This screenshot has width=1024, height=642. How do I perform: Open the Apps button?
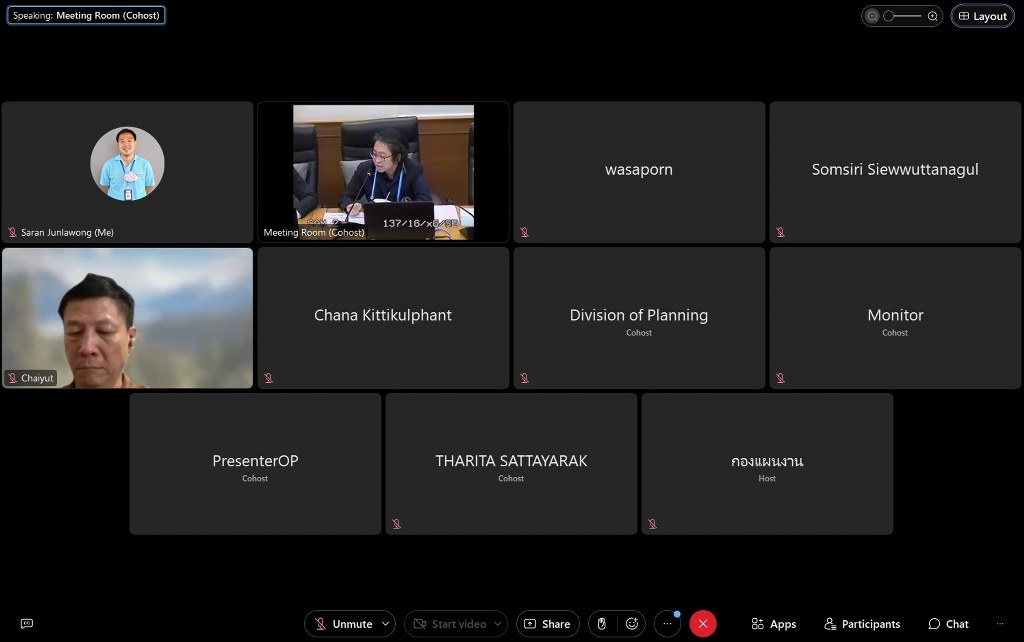[x=774, y=624]
